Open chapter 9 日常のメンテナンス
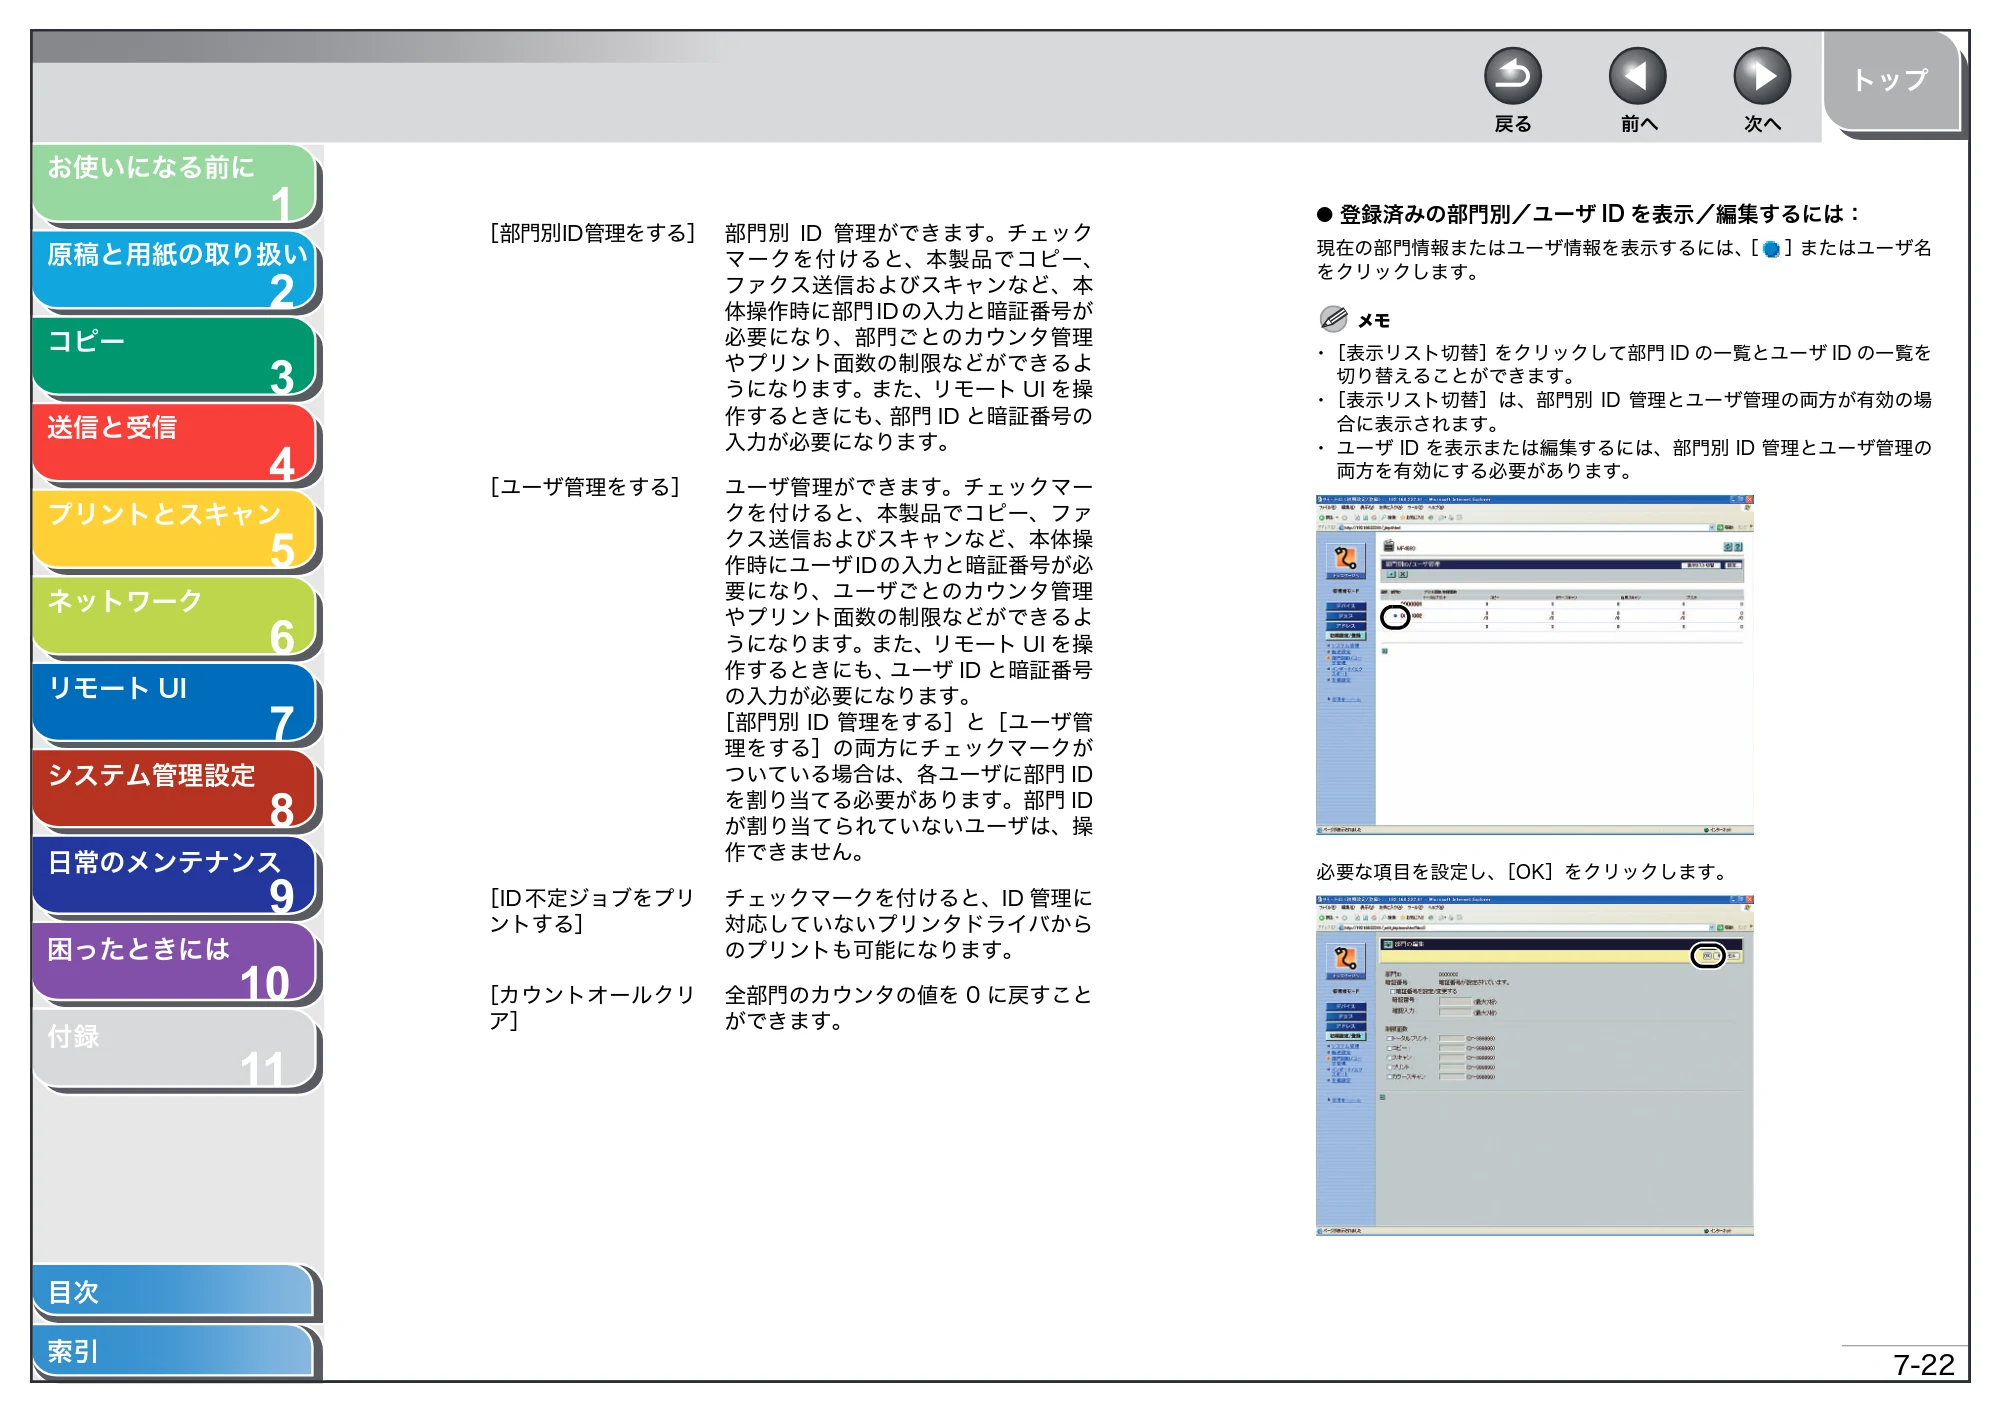The width and height of the screenshot is (2000, 1414). 175,878
